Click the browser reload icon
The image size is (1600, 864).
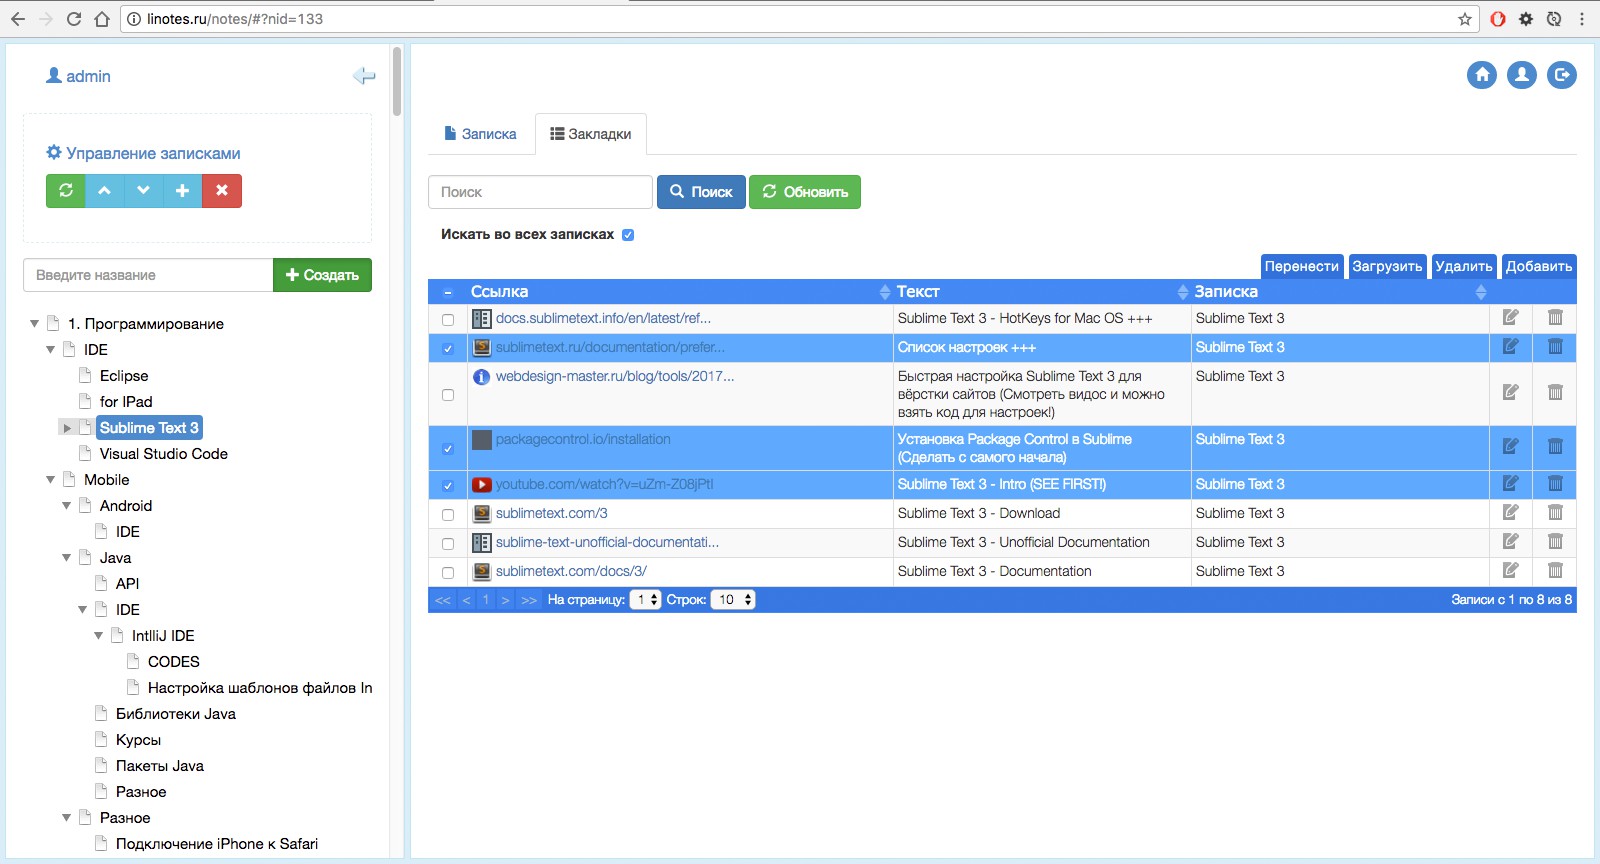73,19
